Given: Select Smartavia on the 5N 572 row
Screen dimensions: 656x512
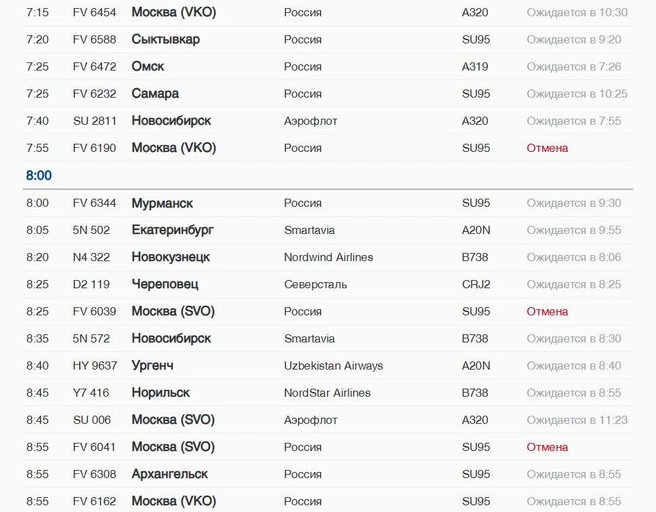Looking at the screenshot, I should 309,339.
